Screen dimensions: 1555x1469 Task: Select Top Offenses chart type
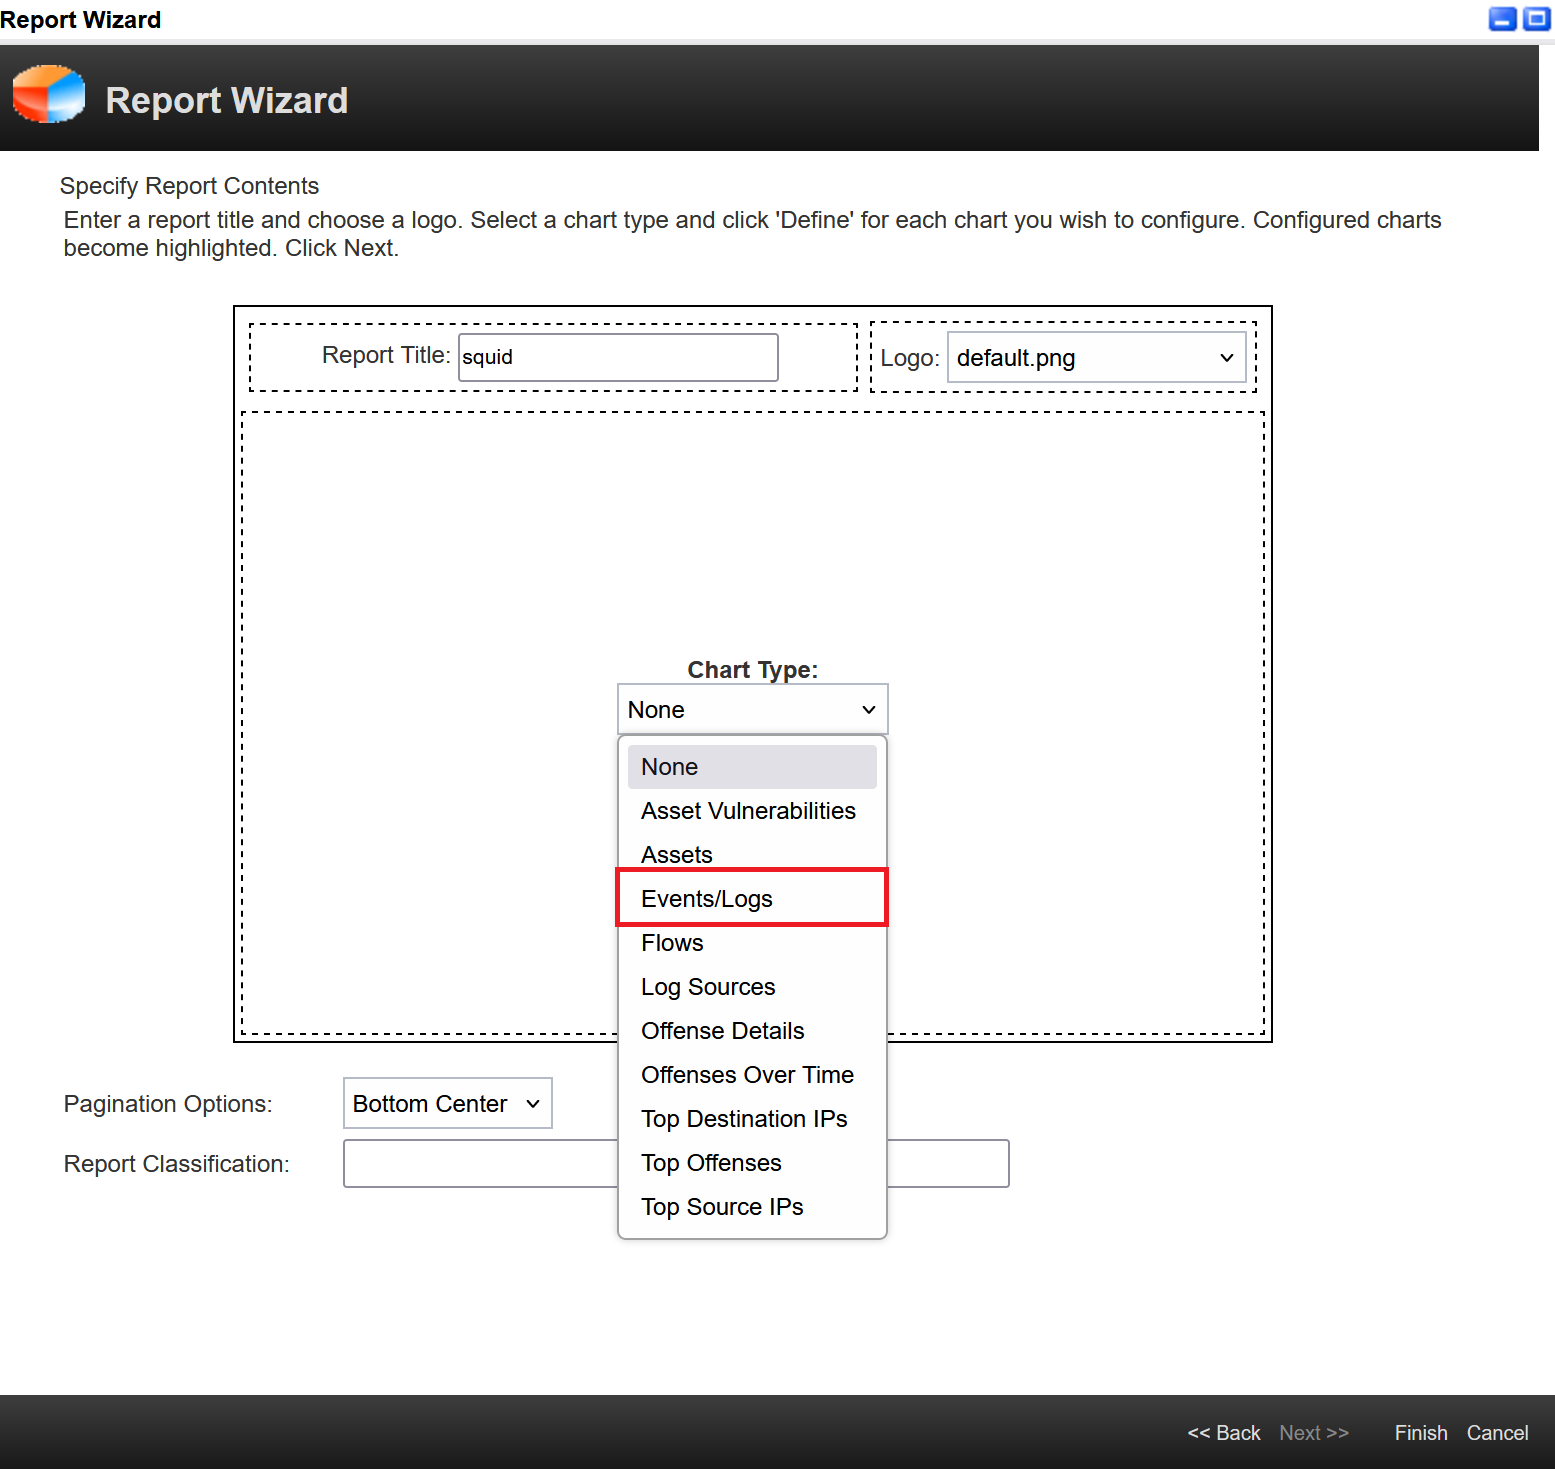752,1163
